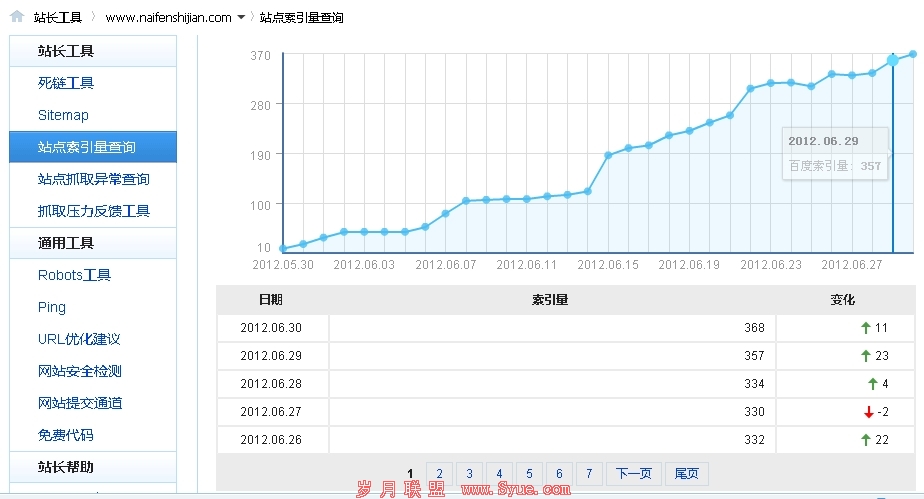Click green up arrow beside 22
This screenshot has width=924, height=499.
[x=866, y=439]
